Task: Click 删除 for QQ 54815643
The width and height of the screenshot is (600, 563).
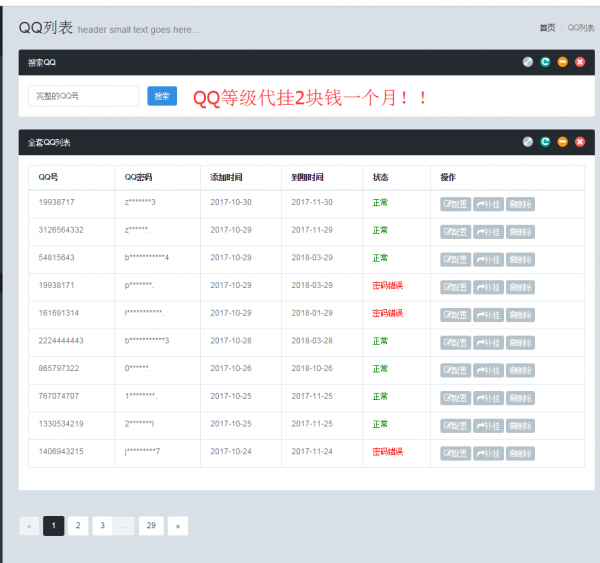Action: 520,260
